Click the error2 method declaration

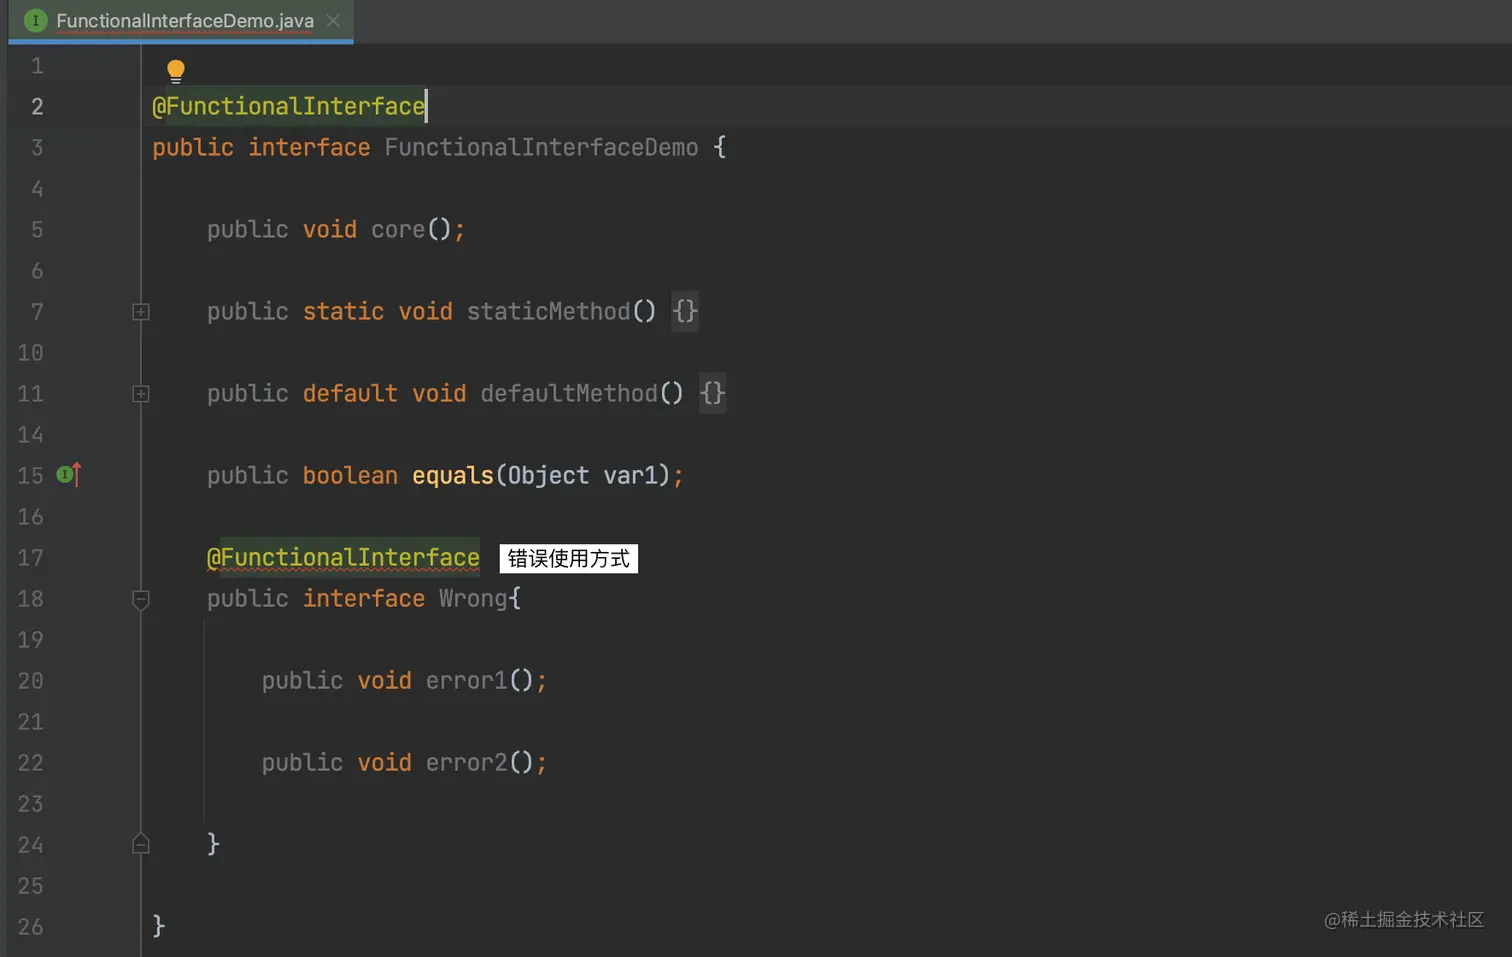tap(466, 762)
